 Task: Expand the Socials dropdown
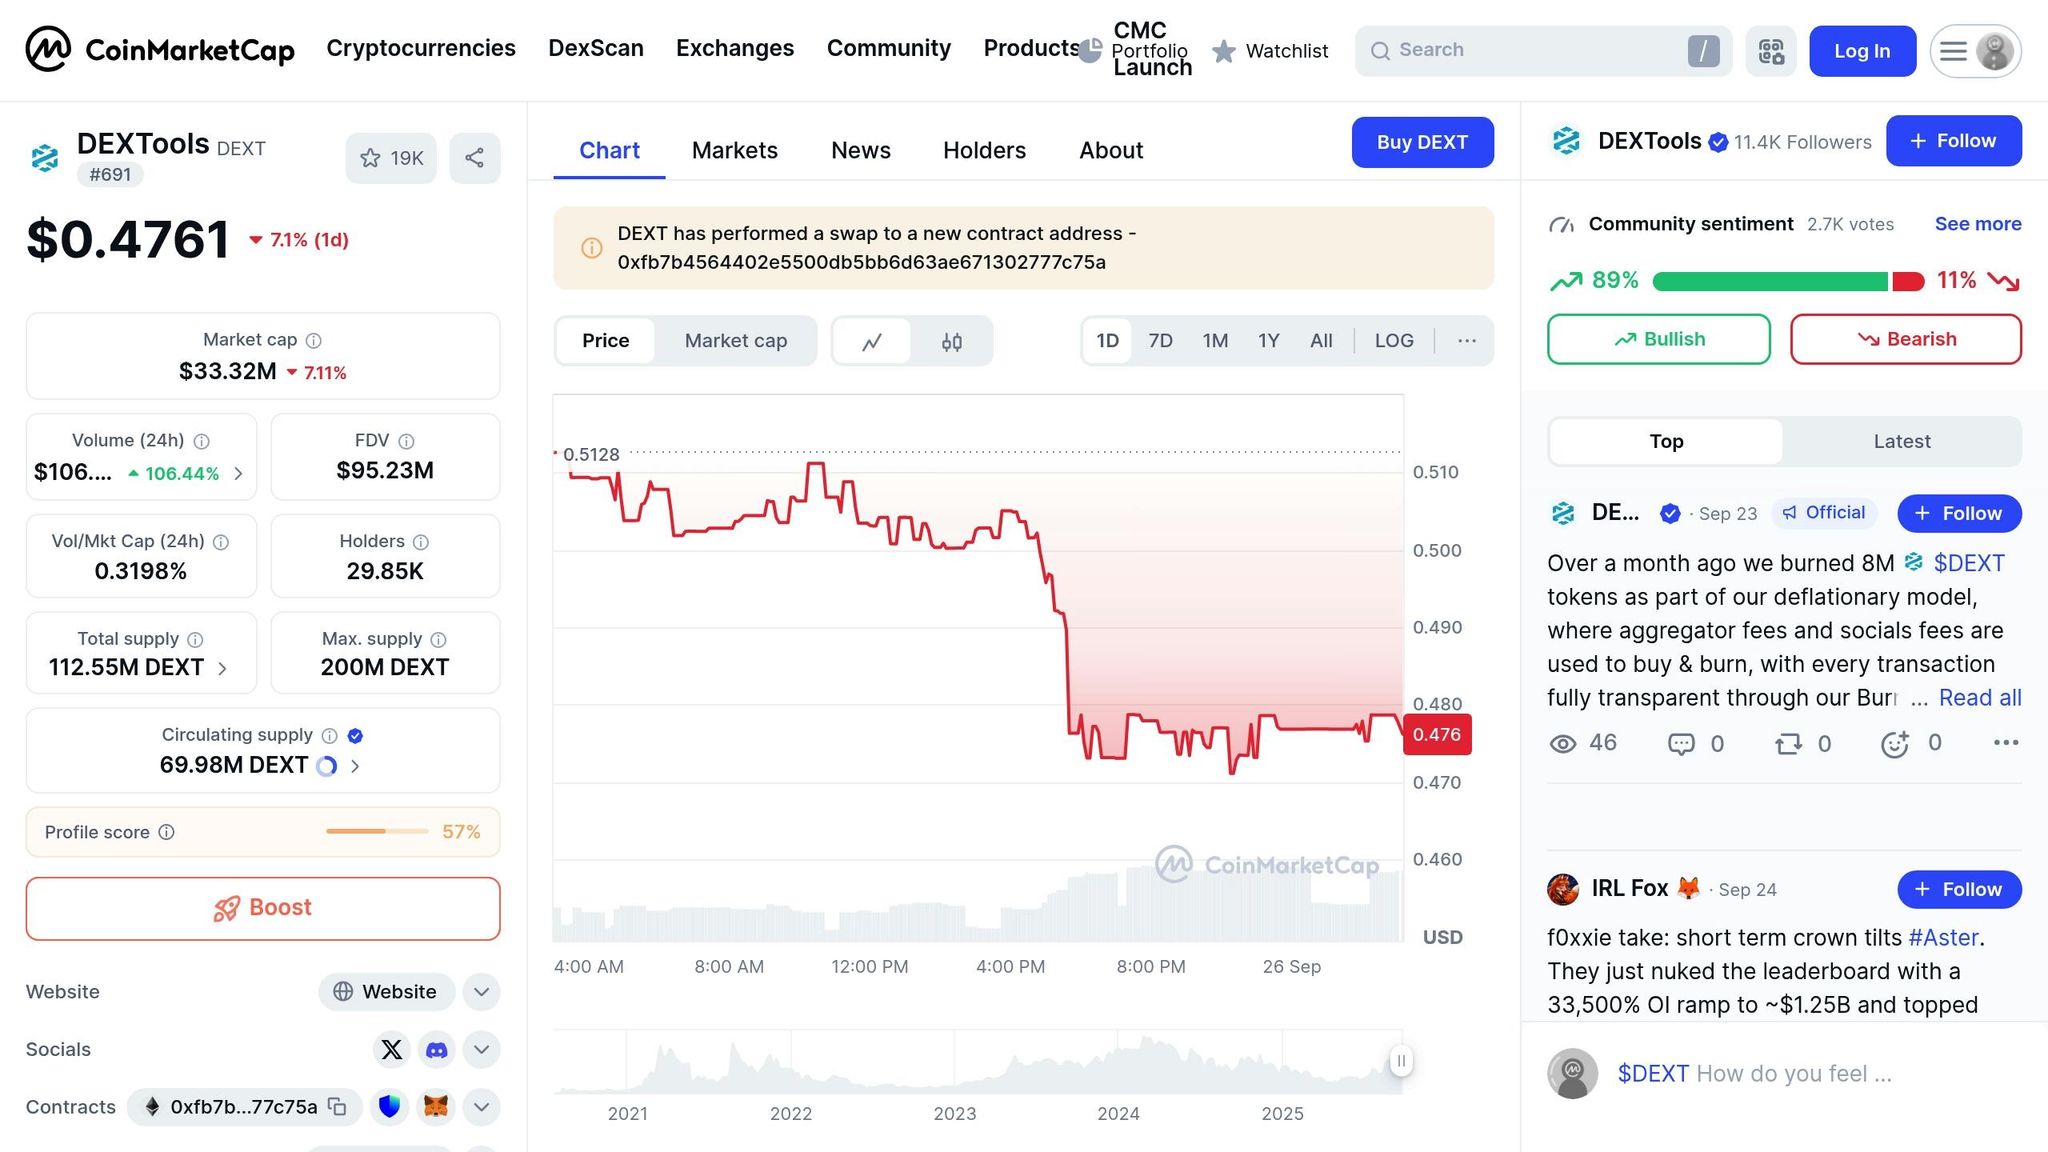coord(481,1049)
